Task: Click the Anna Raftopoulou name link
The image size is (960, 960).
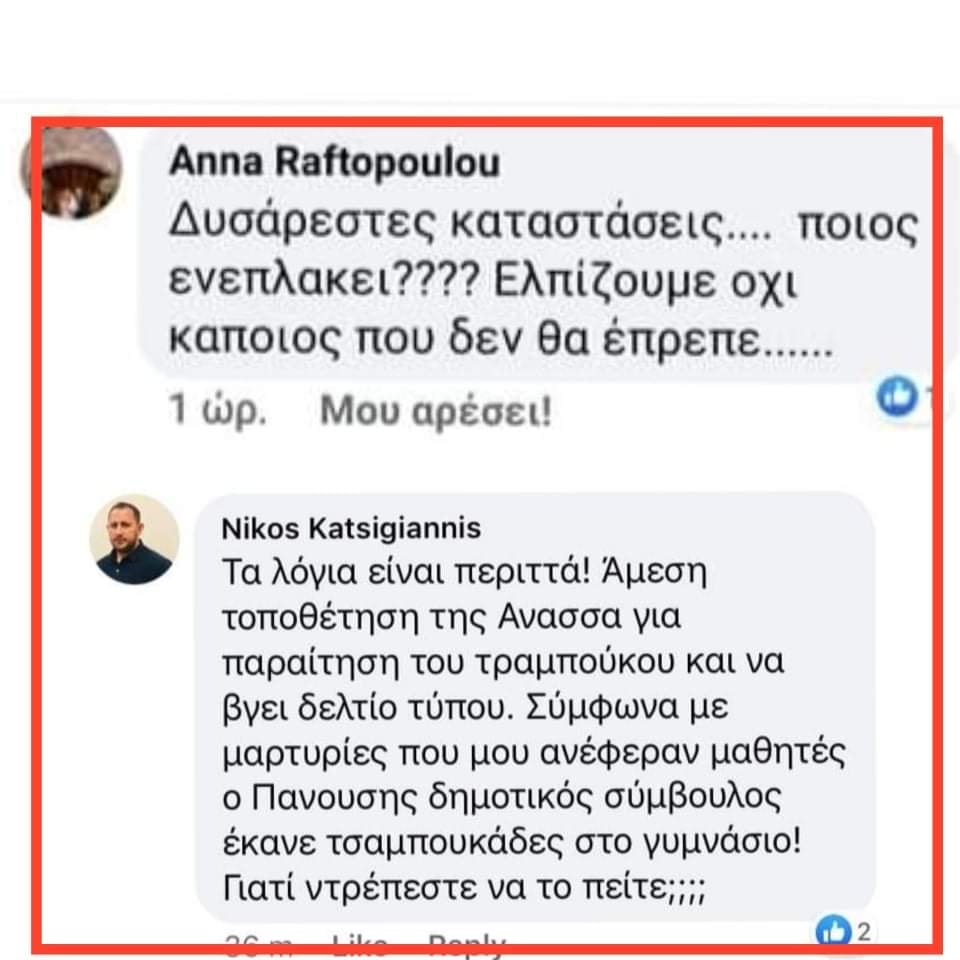Action: [334, 162]
